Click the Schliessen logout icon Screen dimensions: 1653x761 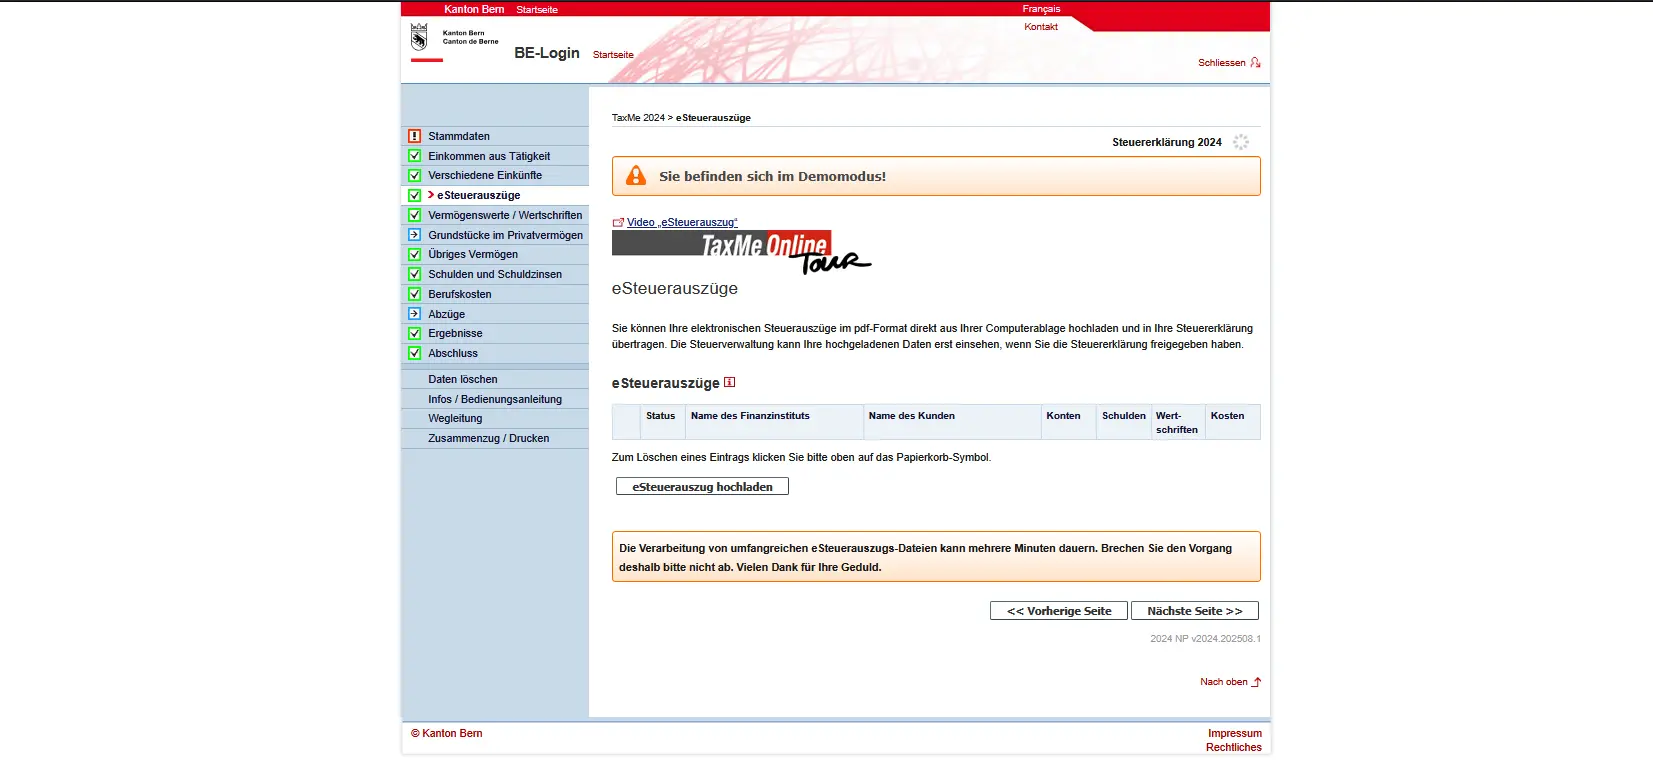pyautogui.click(x=1255, y=62)
